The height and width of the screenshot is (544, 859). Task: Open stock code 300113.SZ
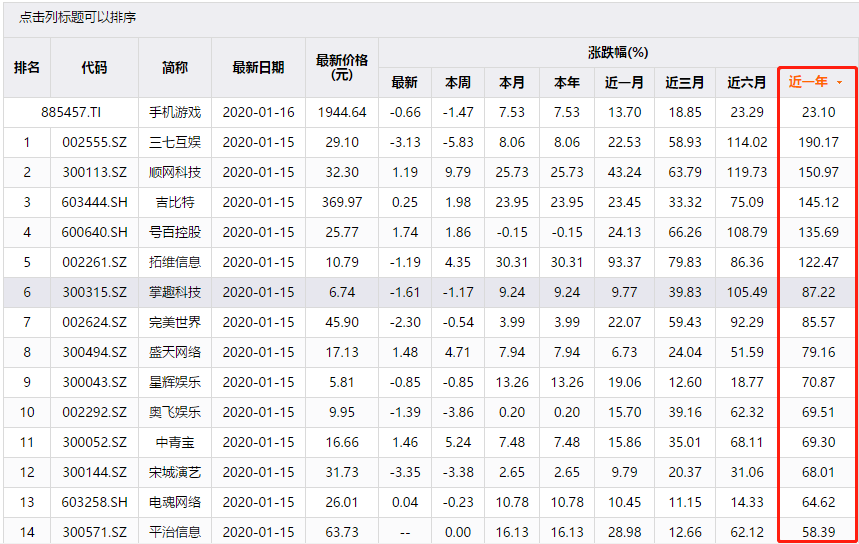tap(94, 173)
